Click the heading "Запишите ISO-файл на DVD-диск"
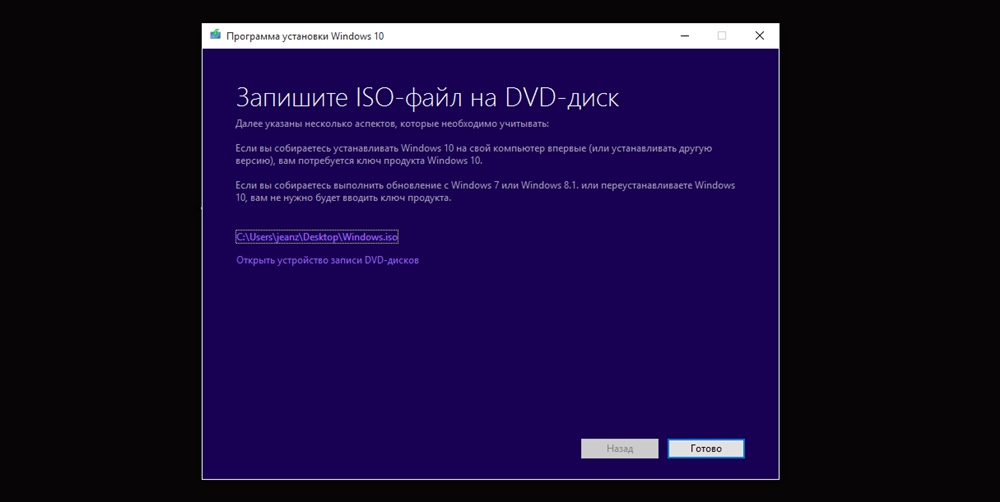Screen dimensions: 1000x502 pos(427,97)
